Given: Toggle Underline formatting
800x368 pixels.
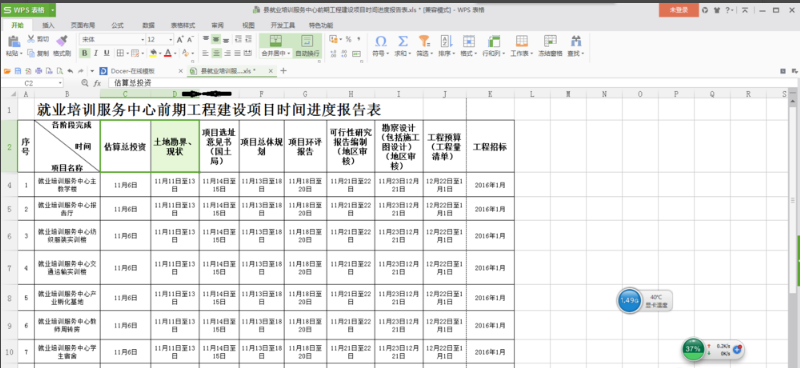Looking at the screenshot, I should [x=107, y=53].
